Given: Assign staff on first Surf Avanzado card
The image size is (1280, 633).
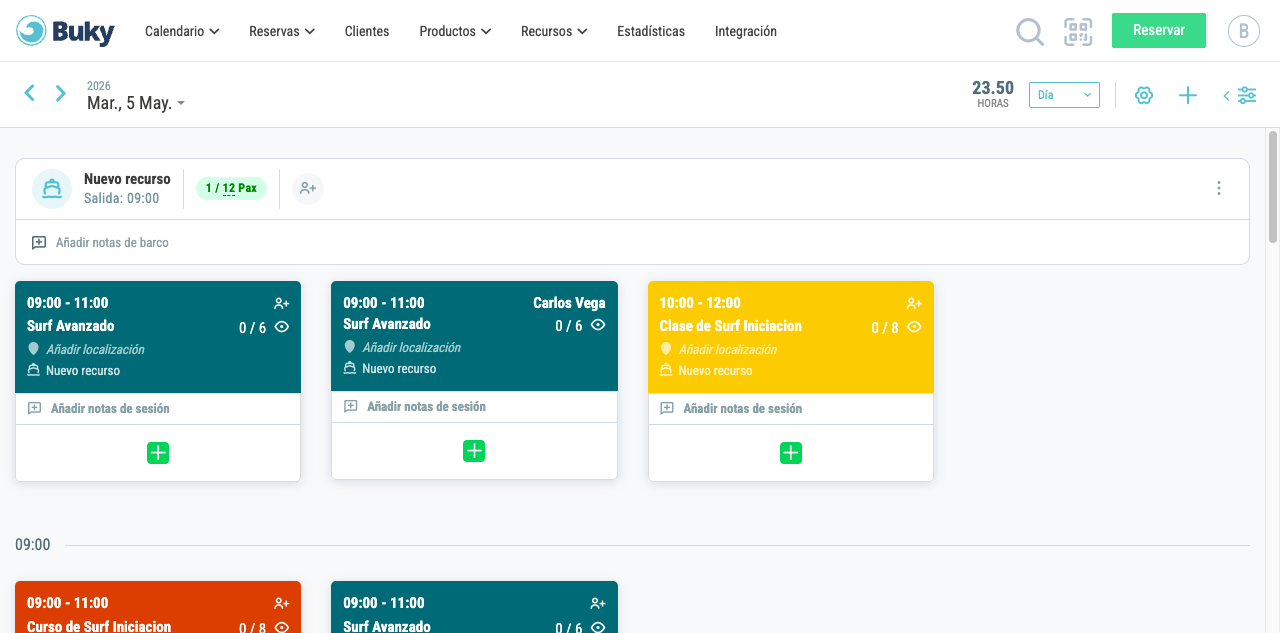Looking at the screenshot, I should coord(282,303).
